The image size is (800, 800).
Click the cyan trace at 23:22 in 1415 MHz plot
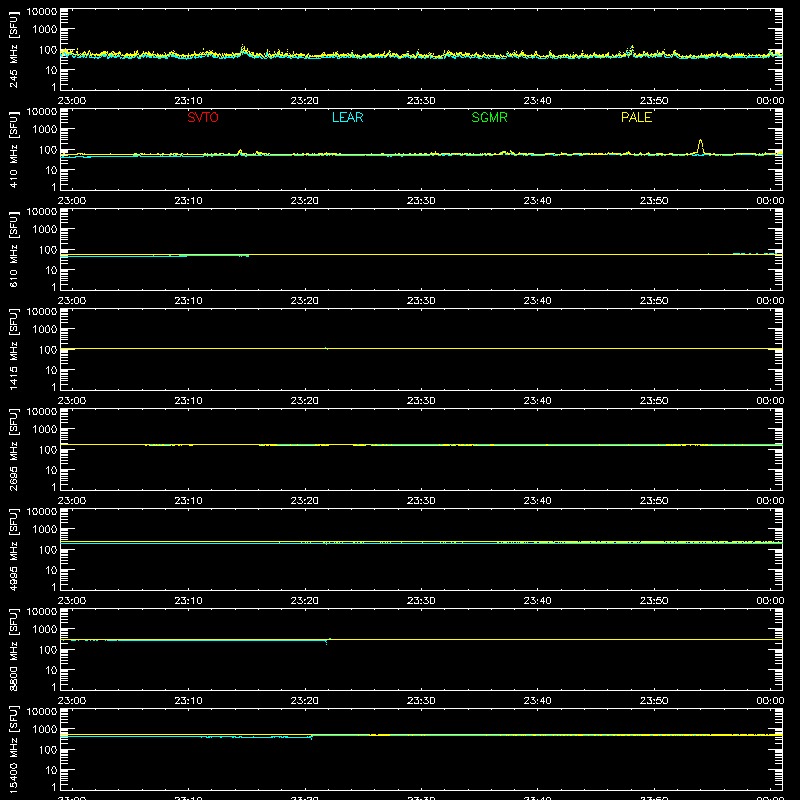(327, 348)
